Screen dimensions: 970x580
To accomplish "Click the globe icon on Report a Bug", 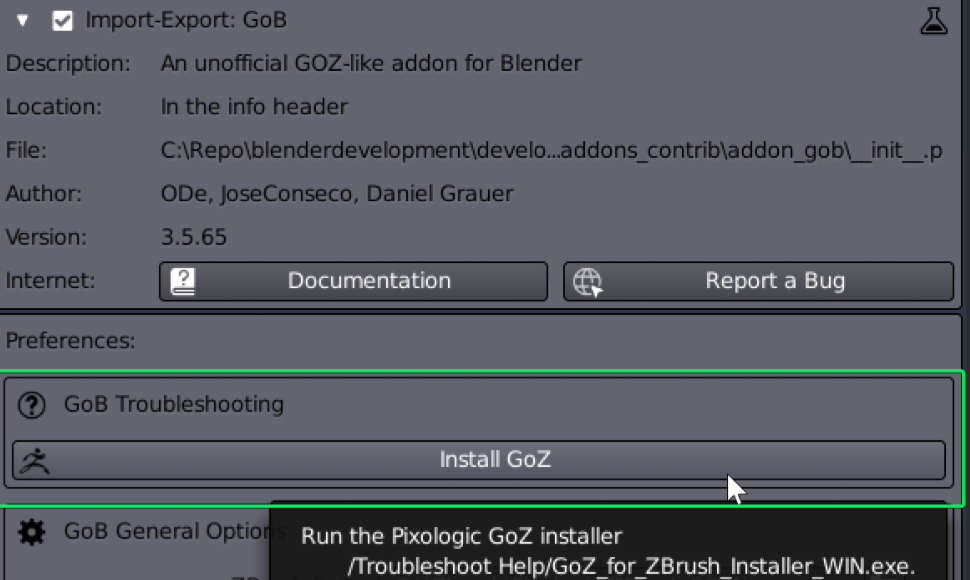I will [588, 280].
